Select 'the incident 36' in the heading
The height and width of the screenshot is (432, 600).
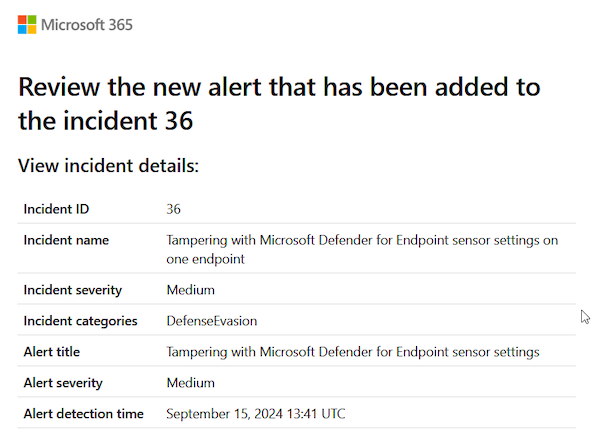(x=105, y=122)
